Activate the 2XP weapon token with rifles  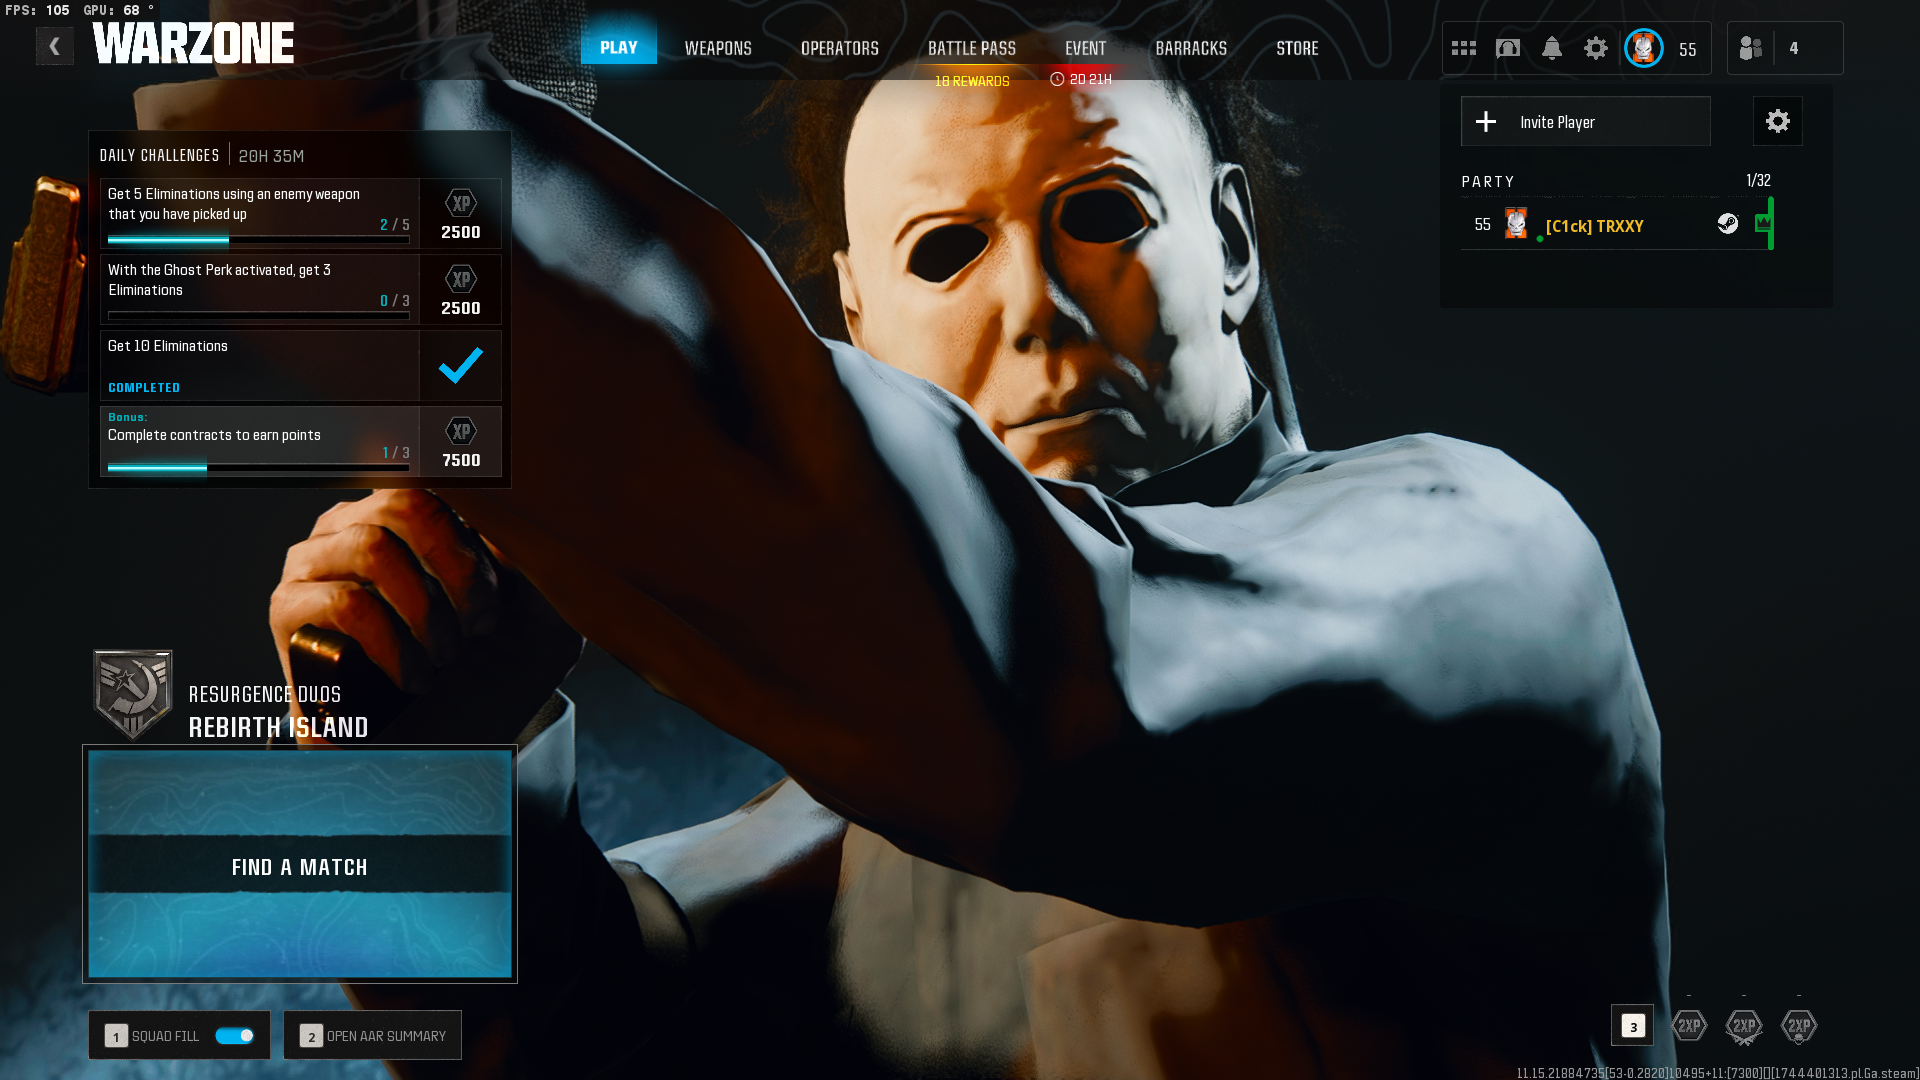pyautogui.click(x=1744, y=1026)
